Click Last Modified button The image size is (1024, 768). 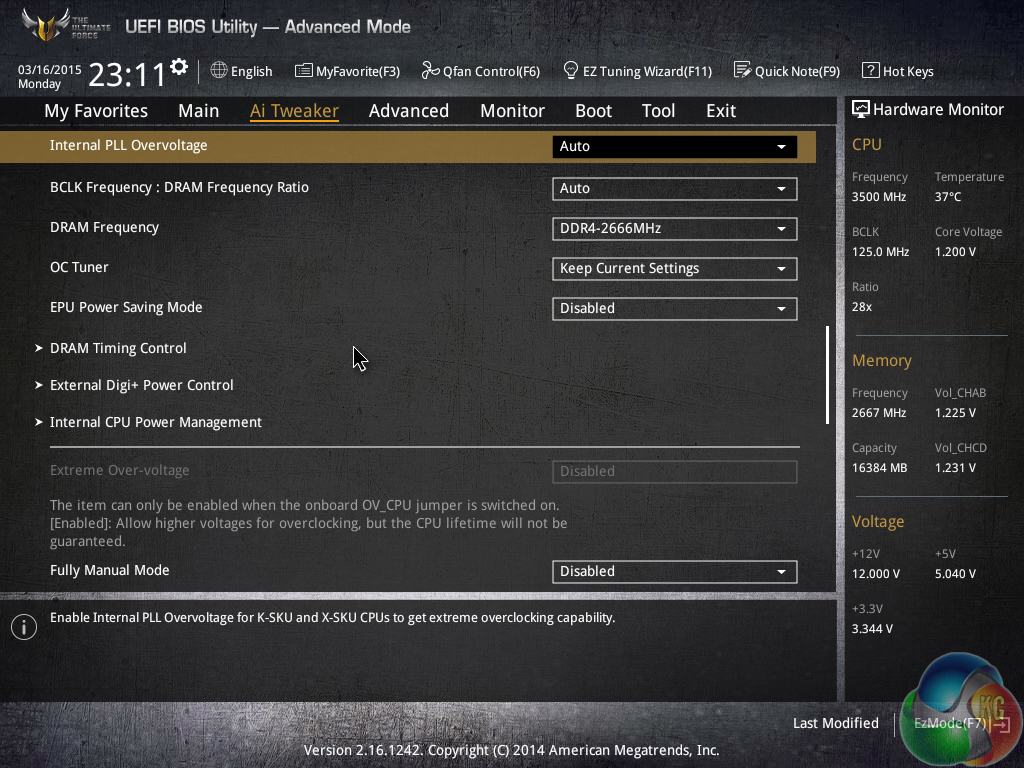[836, 724]
